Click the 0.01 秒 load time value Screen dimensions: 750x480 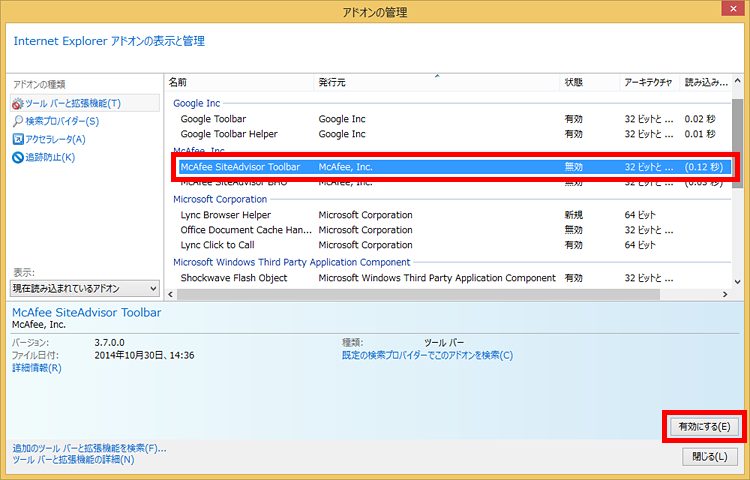700,134
